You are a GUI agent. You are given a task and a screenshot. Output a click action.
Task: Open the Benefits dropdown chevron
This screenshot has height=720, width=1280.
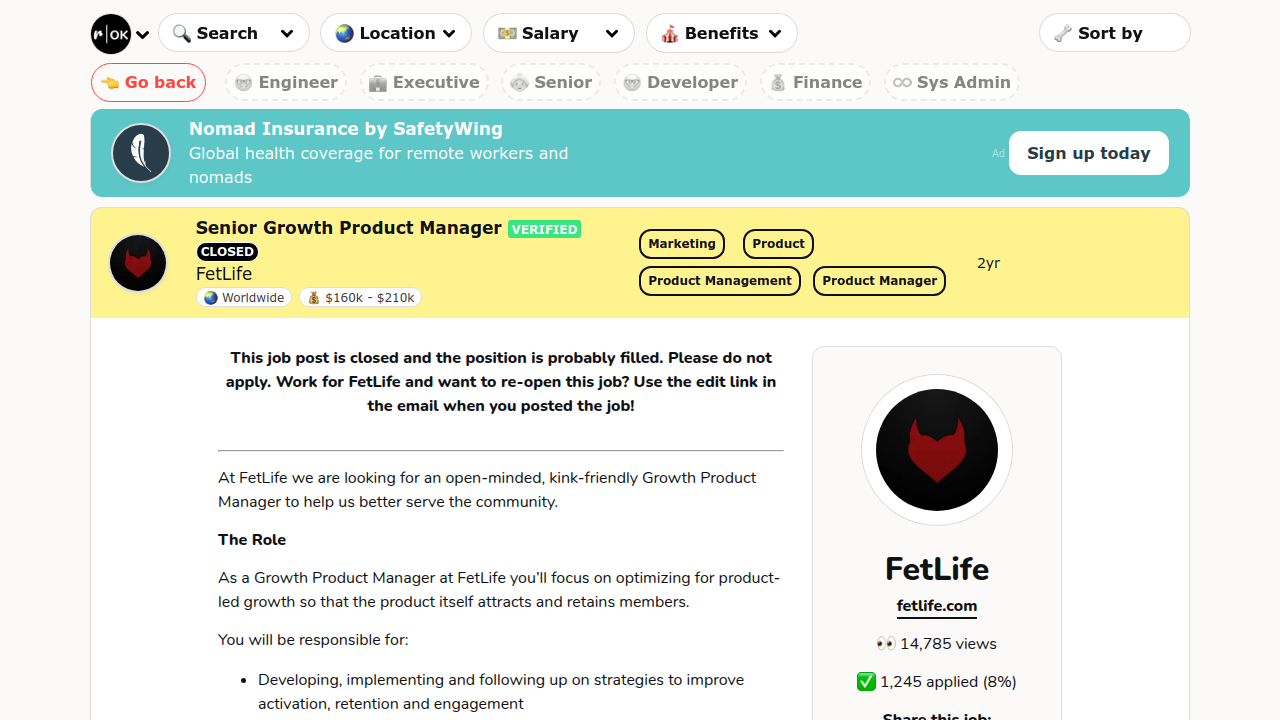pos(775,34)
